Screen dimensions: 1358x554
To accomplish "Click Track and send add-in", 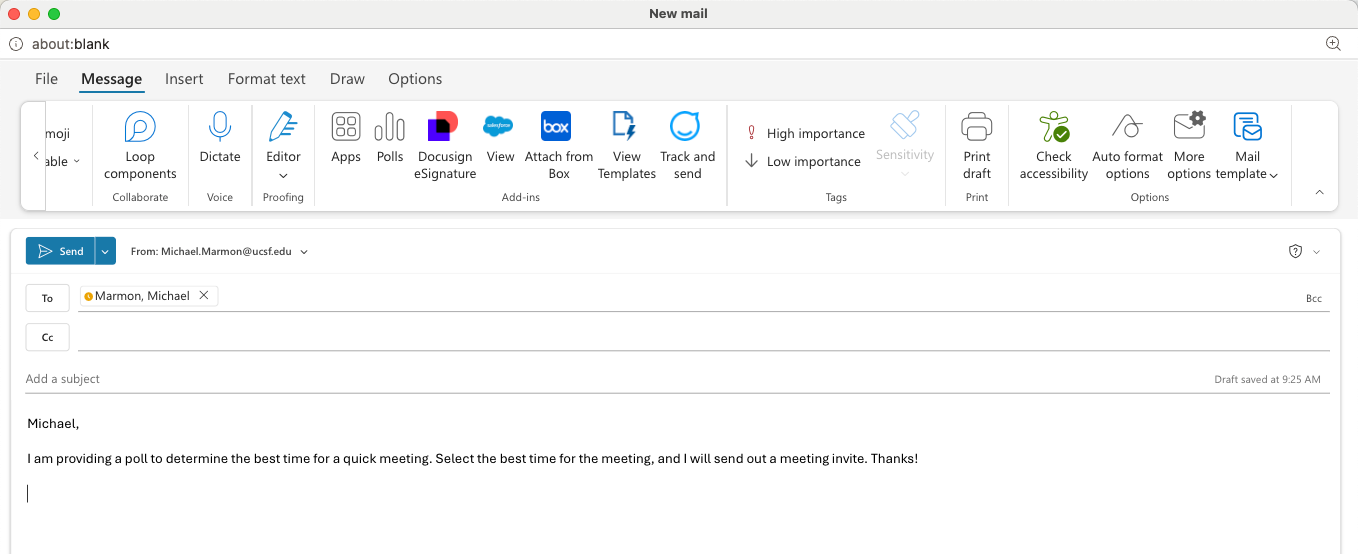I will tap(687, 145).
